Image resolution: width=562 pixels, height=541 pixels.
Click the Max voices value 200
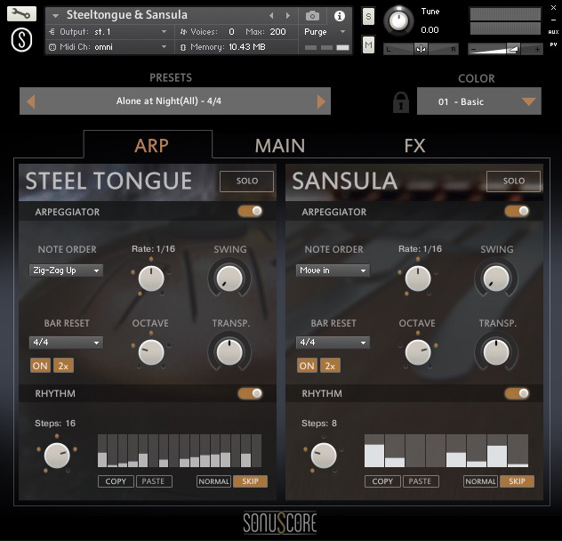tap(278, 32)
